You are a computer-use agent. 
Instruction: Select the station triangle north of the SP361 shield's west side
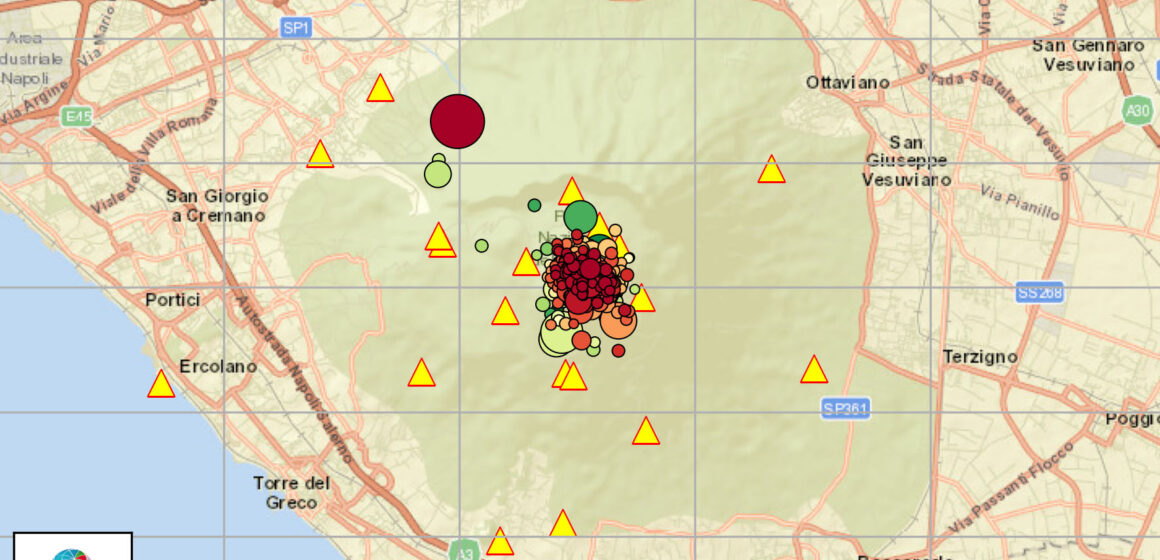click(814, 369)
